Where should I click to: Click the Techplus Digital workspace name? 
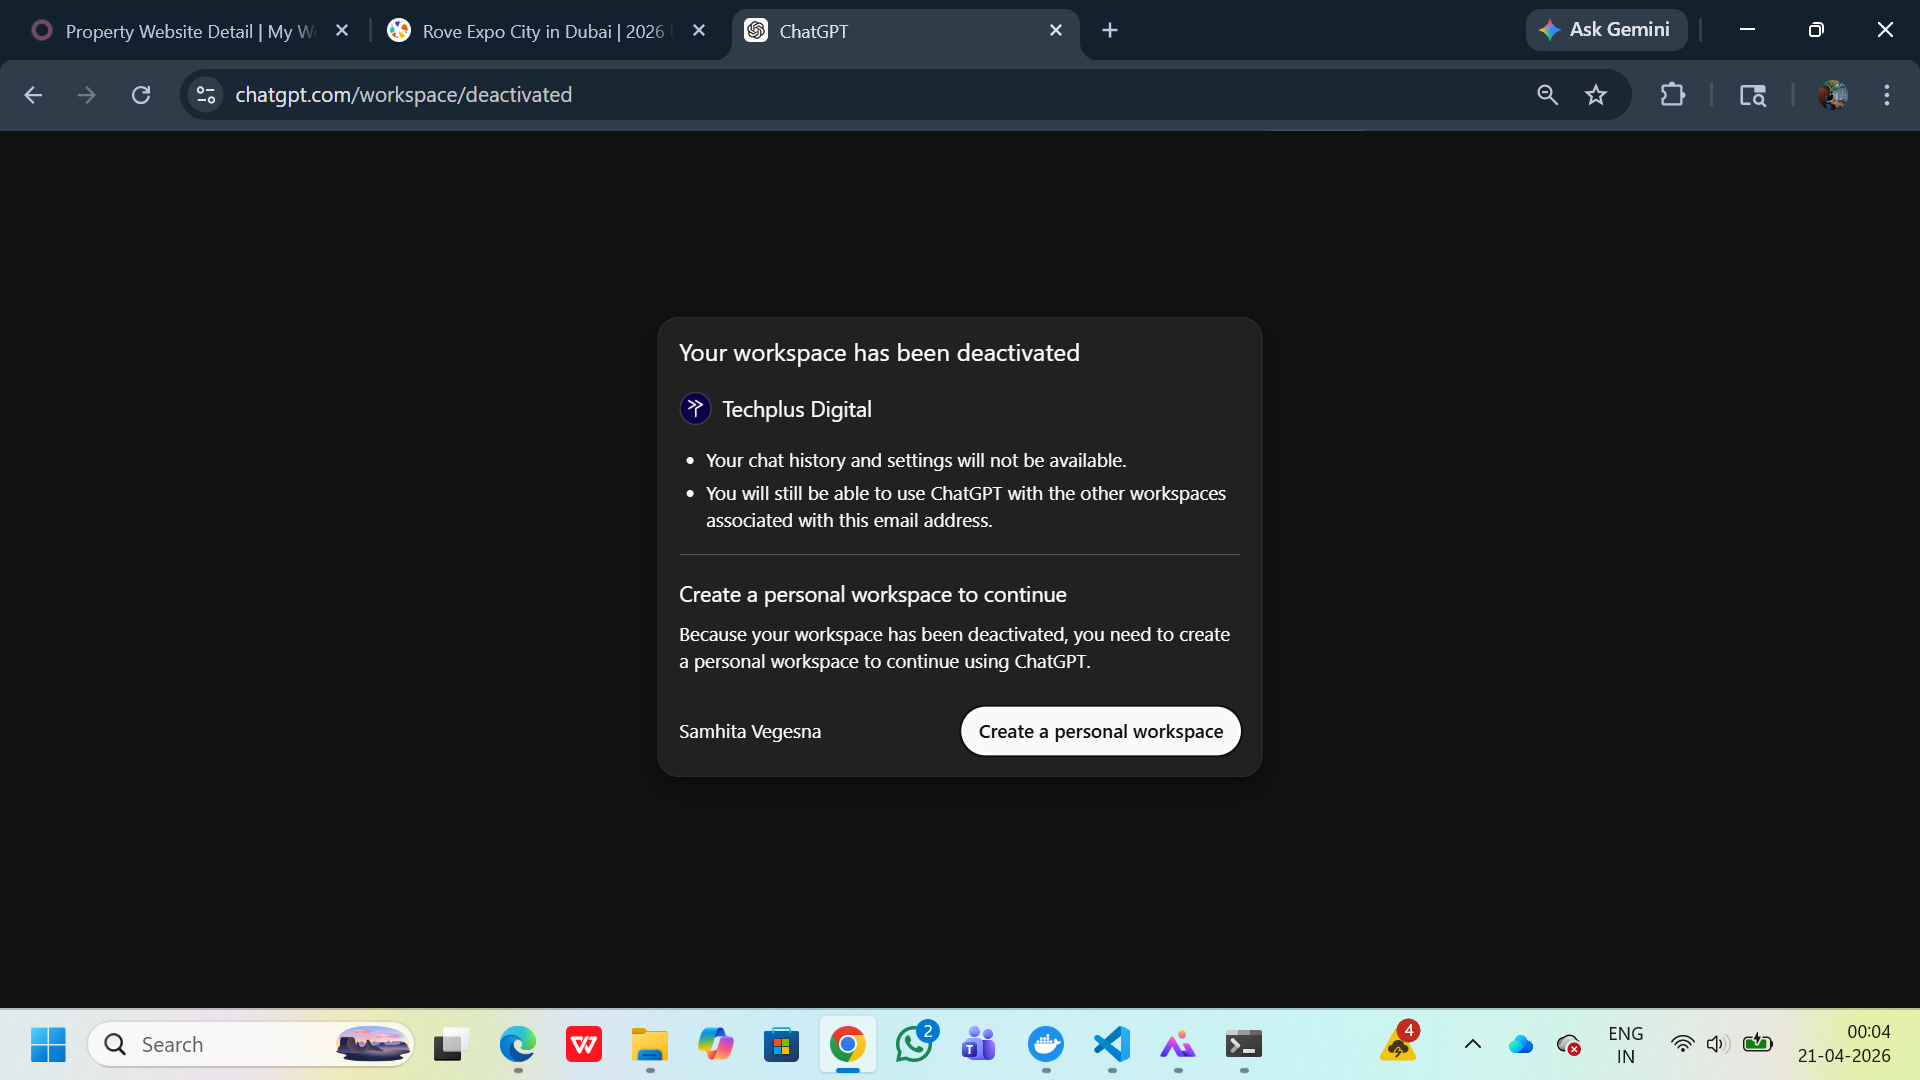point(797,409)
